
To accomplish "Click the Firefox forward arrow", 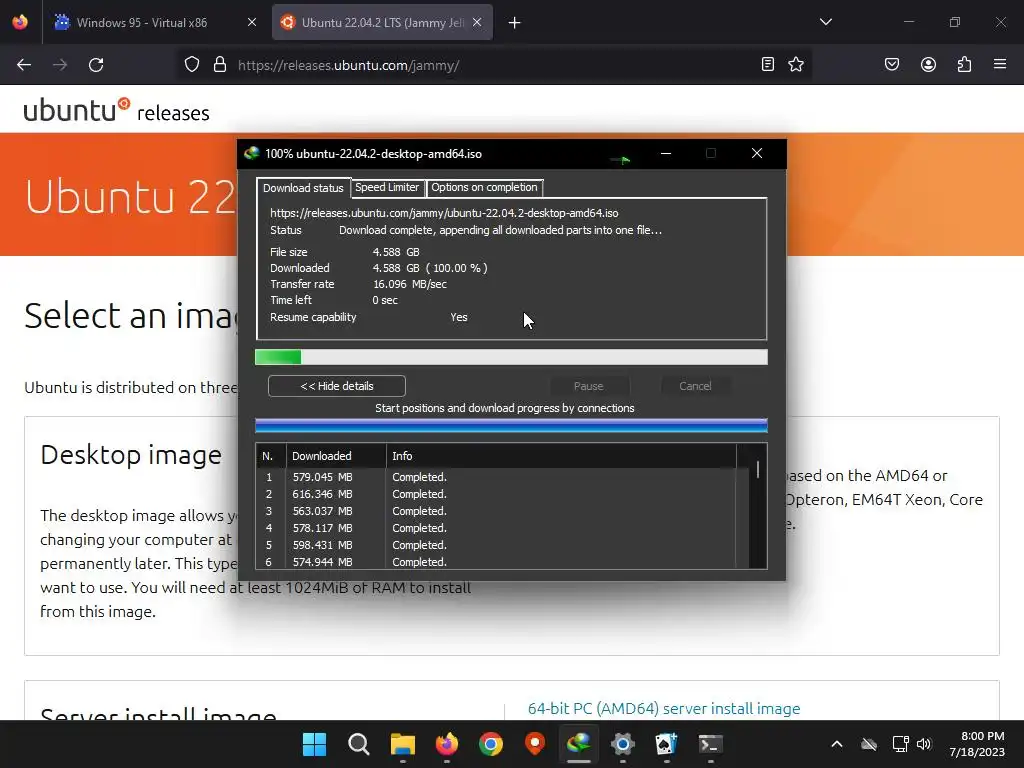I will click(60, 65).
